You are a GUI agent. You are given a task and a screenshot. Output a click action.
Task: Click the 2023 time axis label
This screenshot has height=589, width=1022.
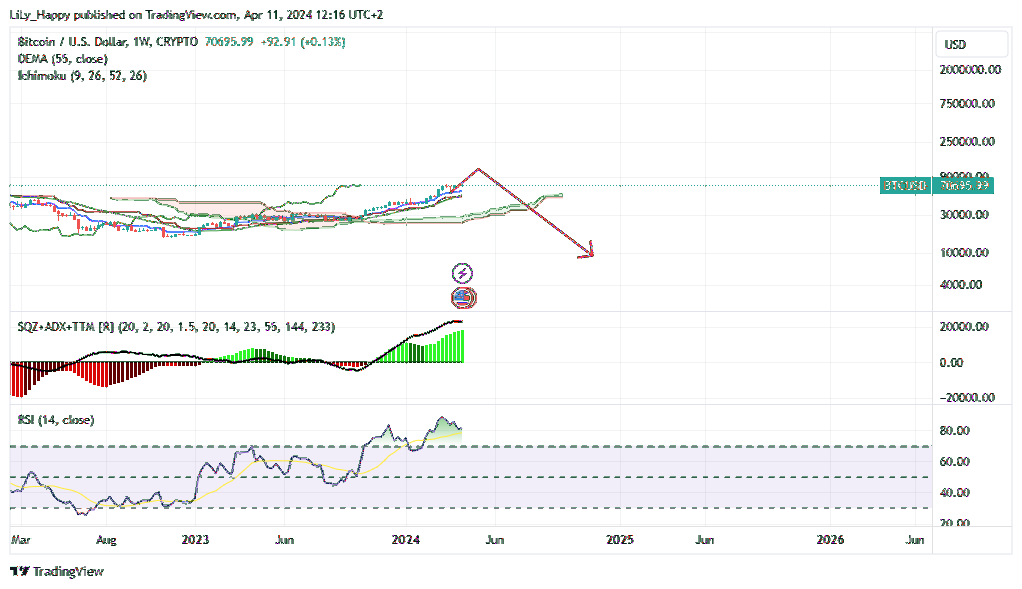point(195,539)
